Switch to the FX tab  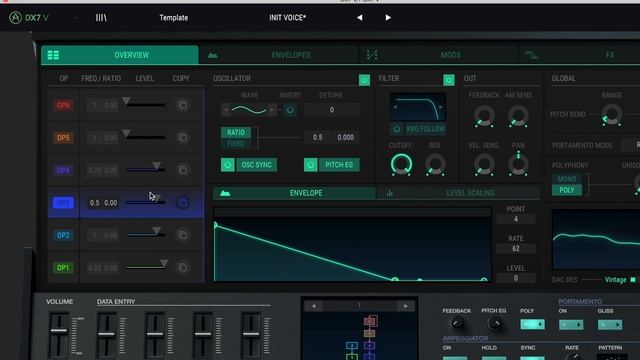pos(580,55)
